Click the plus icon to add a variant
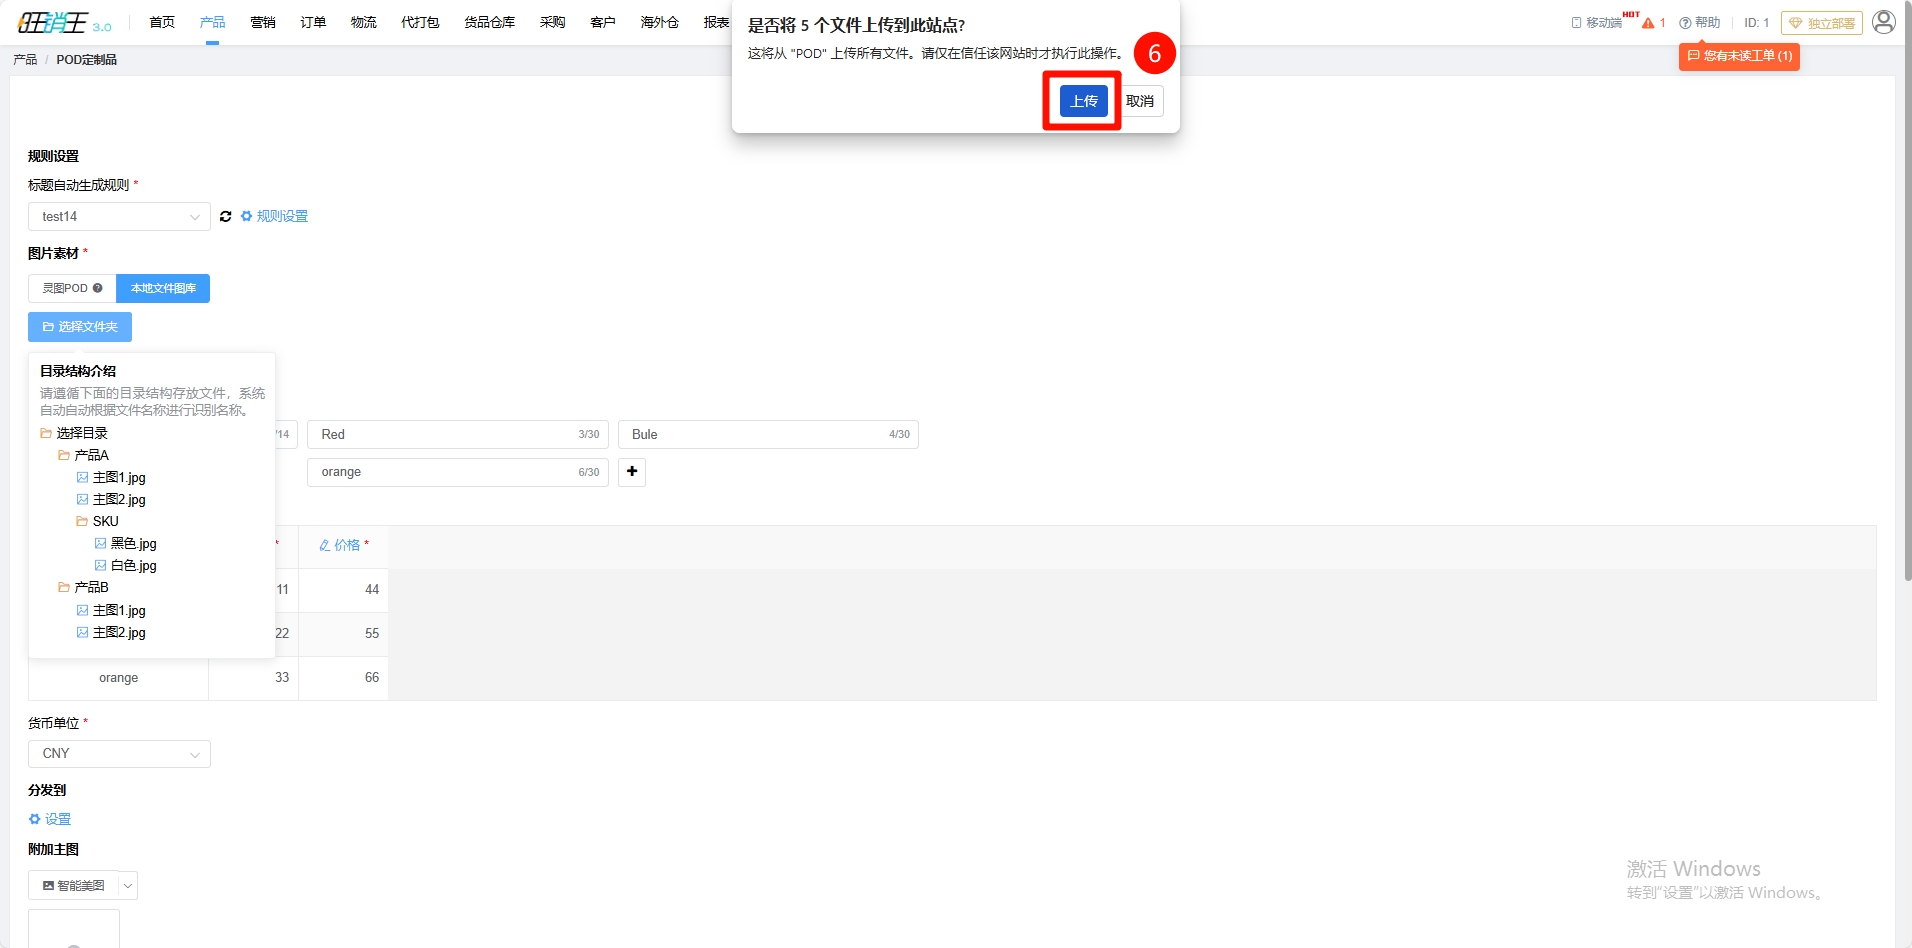The width and height of the screenshot is (1912, 948). [x=632, y=472]
